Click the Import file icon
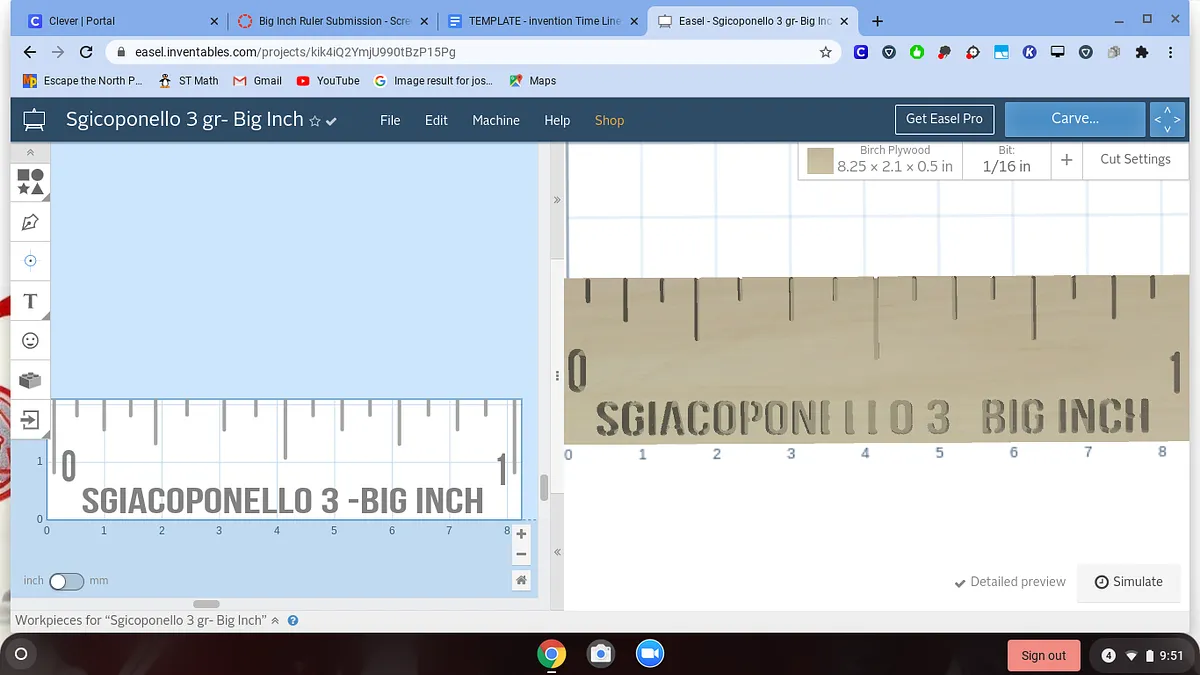 pos(30,420)
